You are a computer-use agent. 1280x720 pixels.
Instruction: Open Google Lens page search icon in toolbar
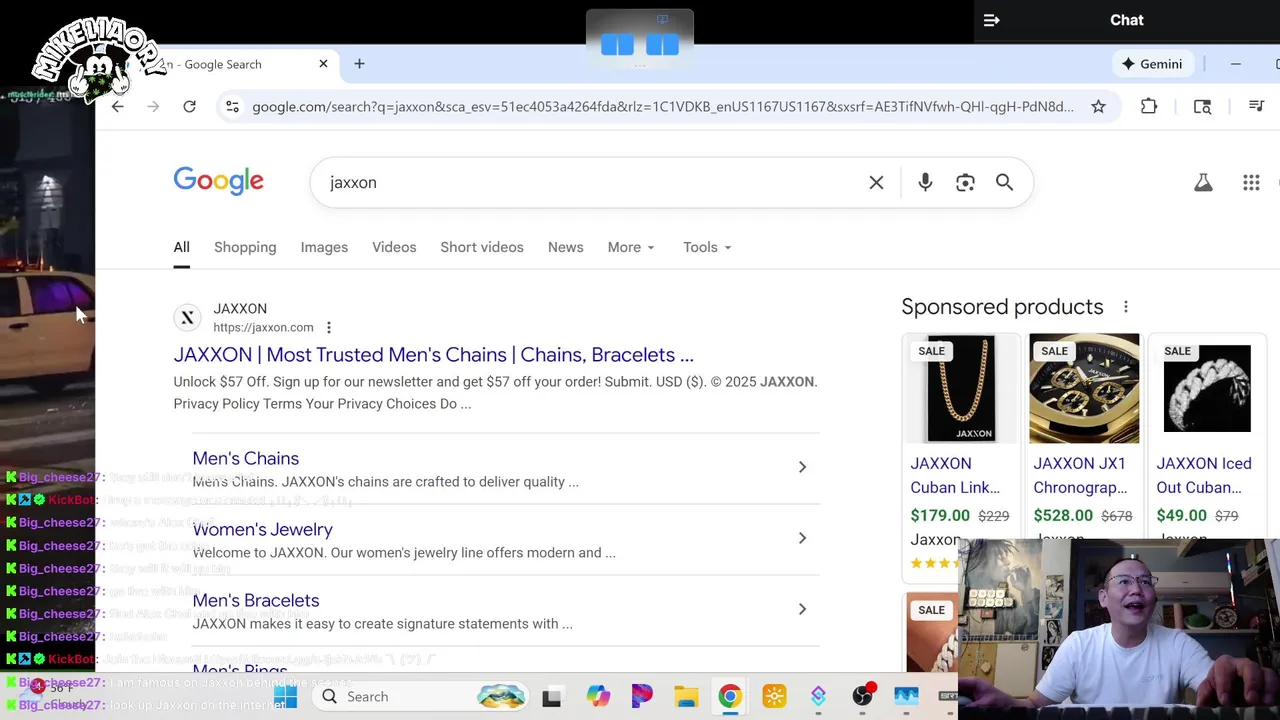pyautogui.click(x=1202, y=106)
